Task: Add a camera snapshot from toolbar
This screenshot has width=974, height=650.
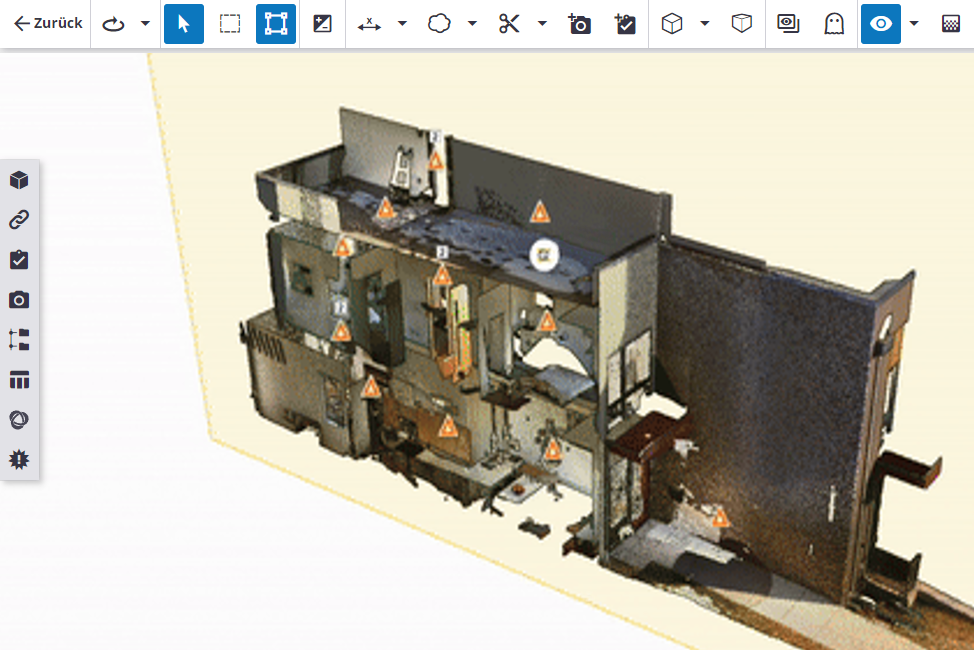Action: 579,24
